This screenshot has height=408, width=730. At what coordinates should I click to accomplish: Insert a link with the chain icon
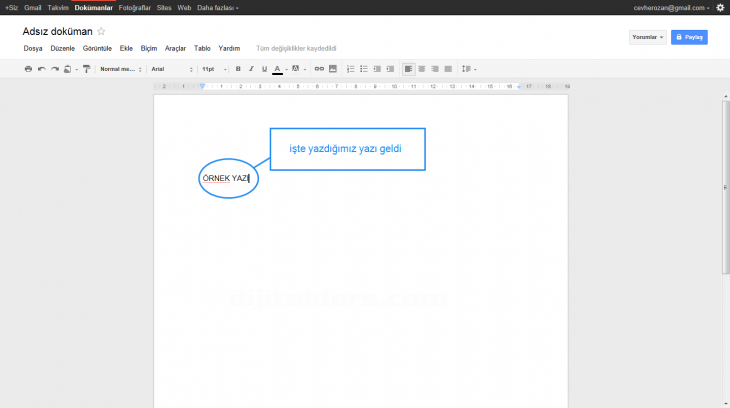(x=320, y=69)
